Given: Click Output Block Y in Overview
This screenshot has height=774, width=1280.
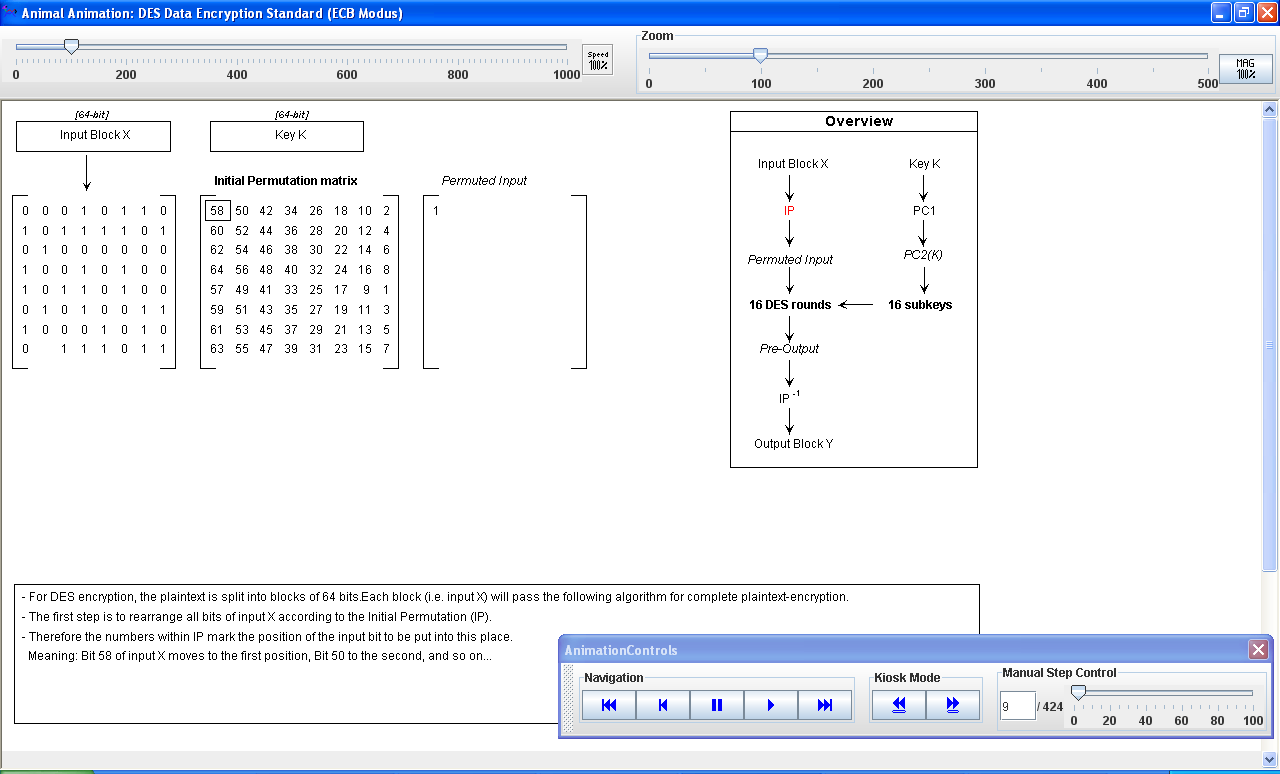Looking at the screenshot, I should tap(793, 444).
